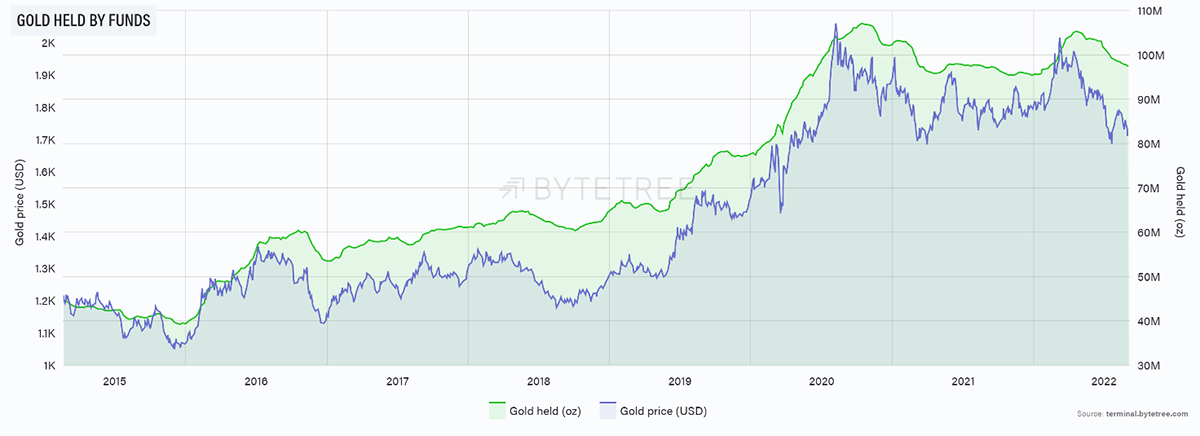The width and height of the screenshot is (1200, 436).
Task: Click the Gold price (USD) left axis title
Action: click(x=19, y=203)
